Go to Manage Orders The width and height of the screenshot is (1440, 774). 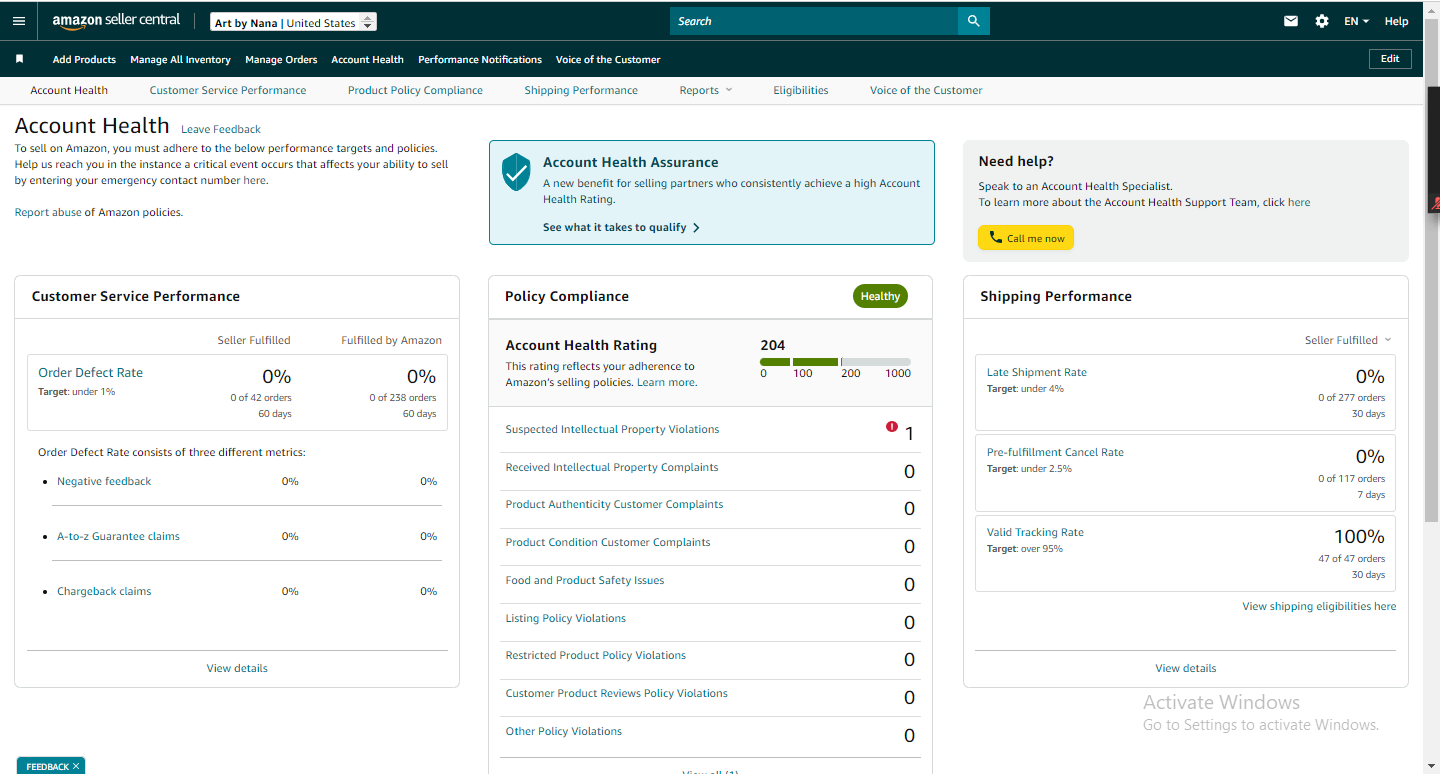coord(281,59)
